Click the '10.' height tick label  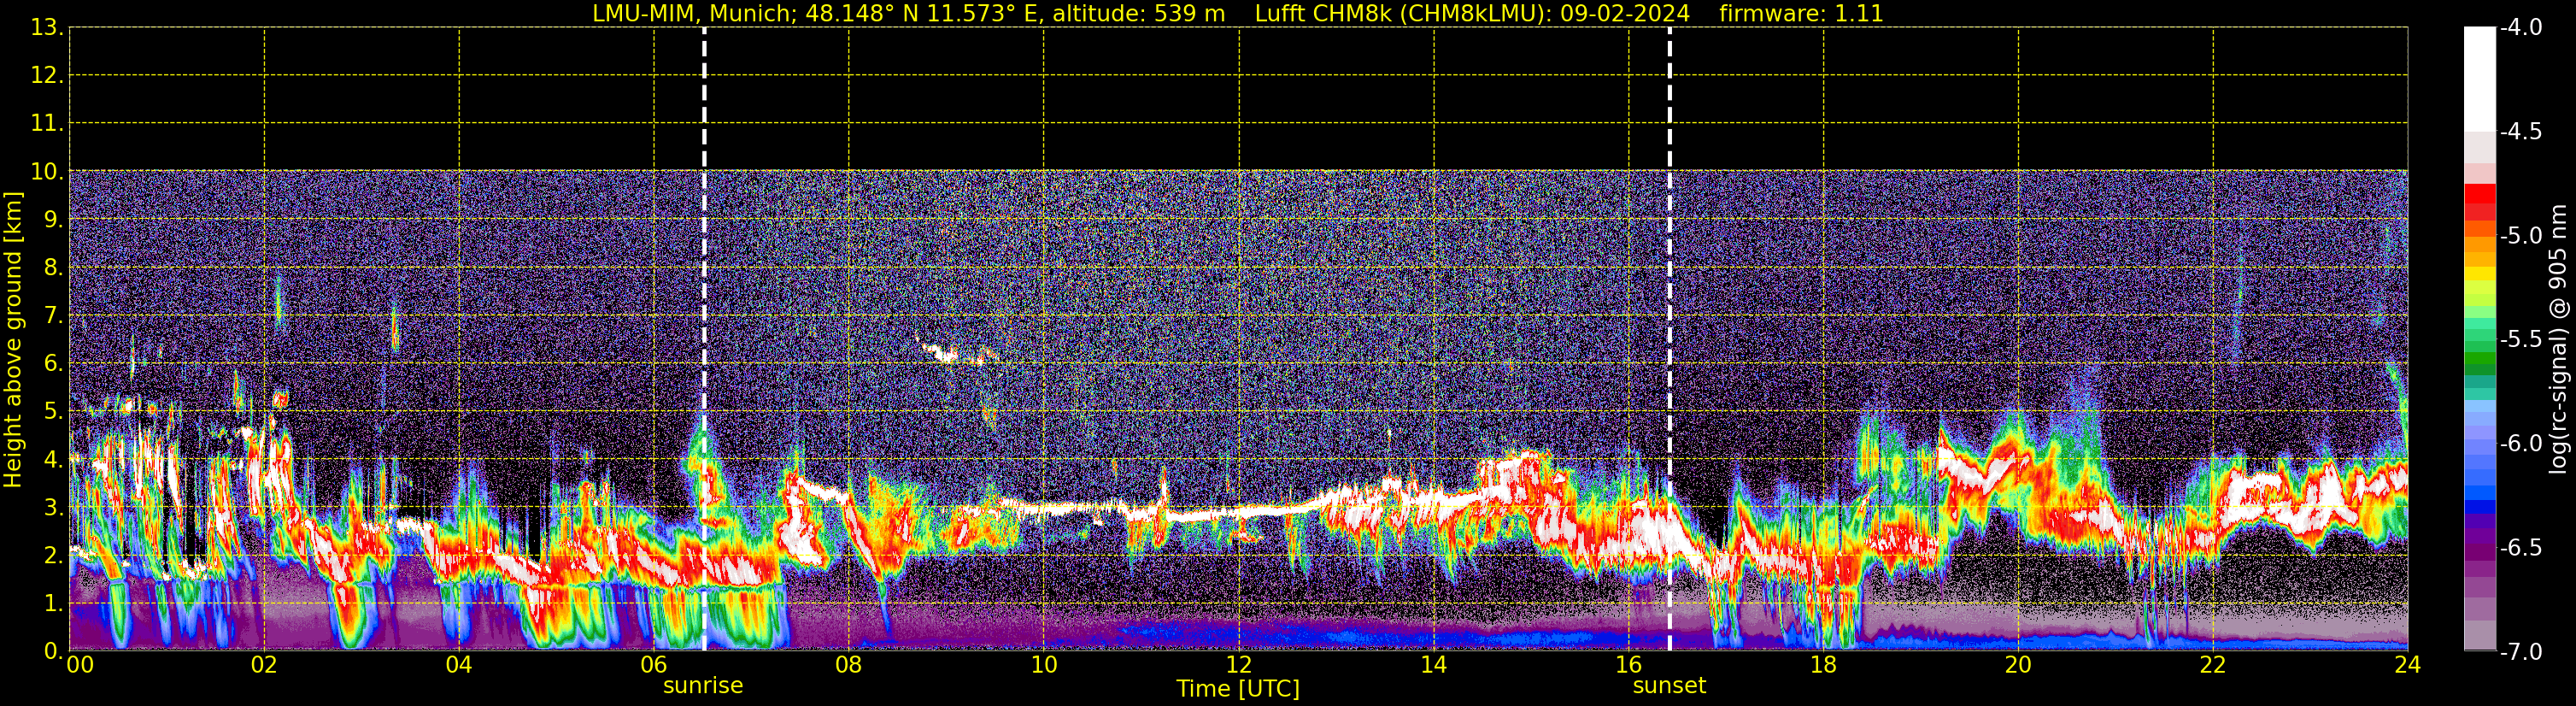tap(47, 172)
